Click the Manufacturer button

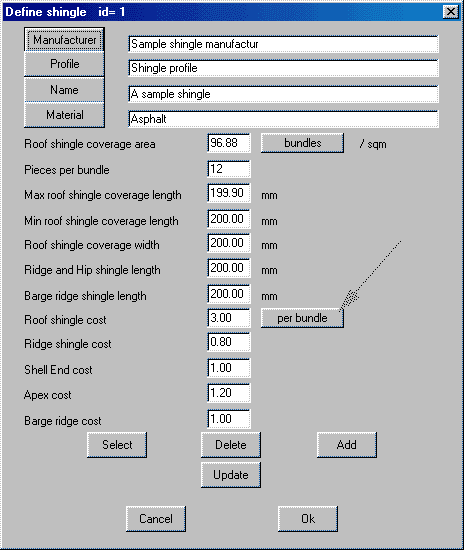coord(65,40)
